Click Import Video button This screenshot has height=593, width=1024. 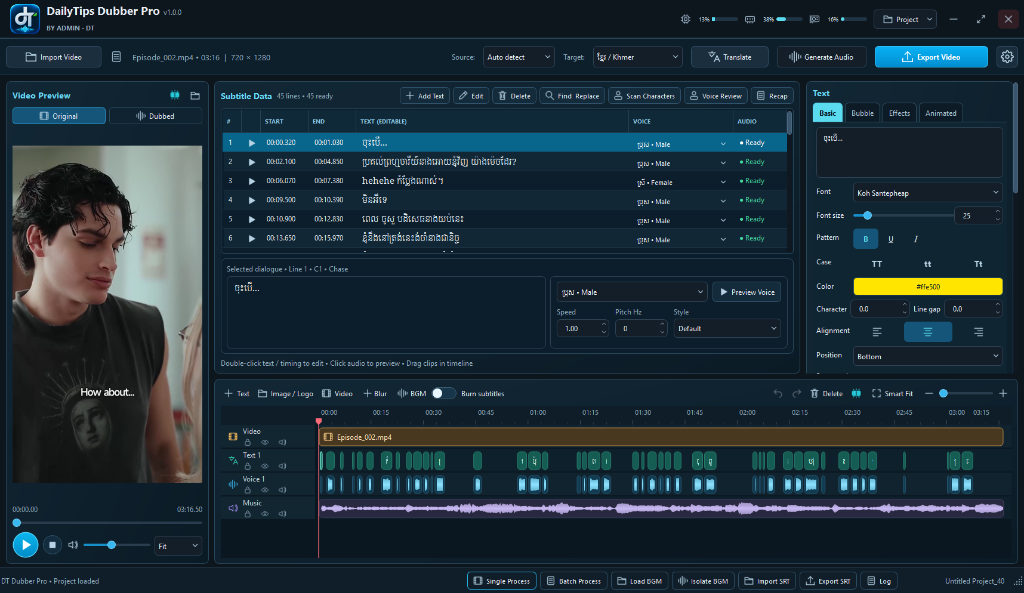[x=54, y=57]
